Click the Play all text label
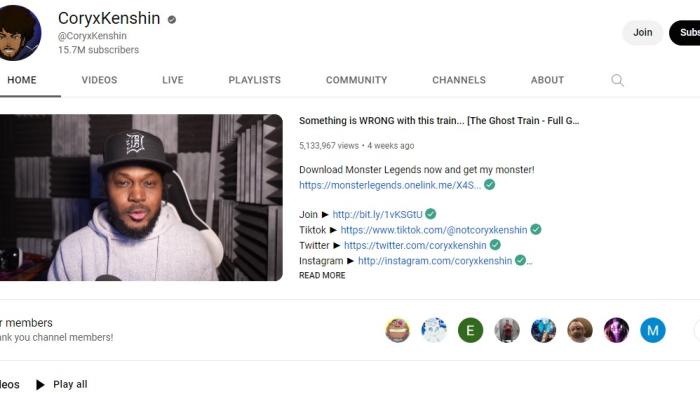The height and width of the screenshot is (394, 700). coord(70,384)
